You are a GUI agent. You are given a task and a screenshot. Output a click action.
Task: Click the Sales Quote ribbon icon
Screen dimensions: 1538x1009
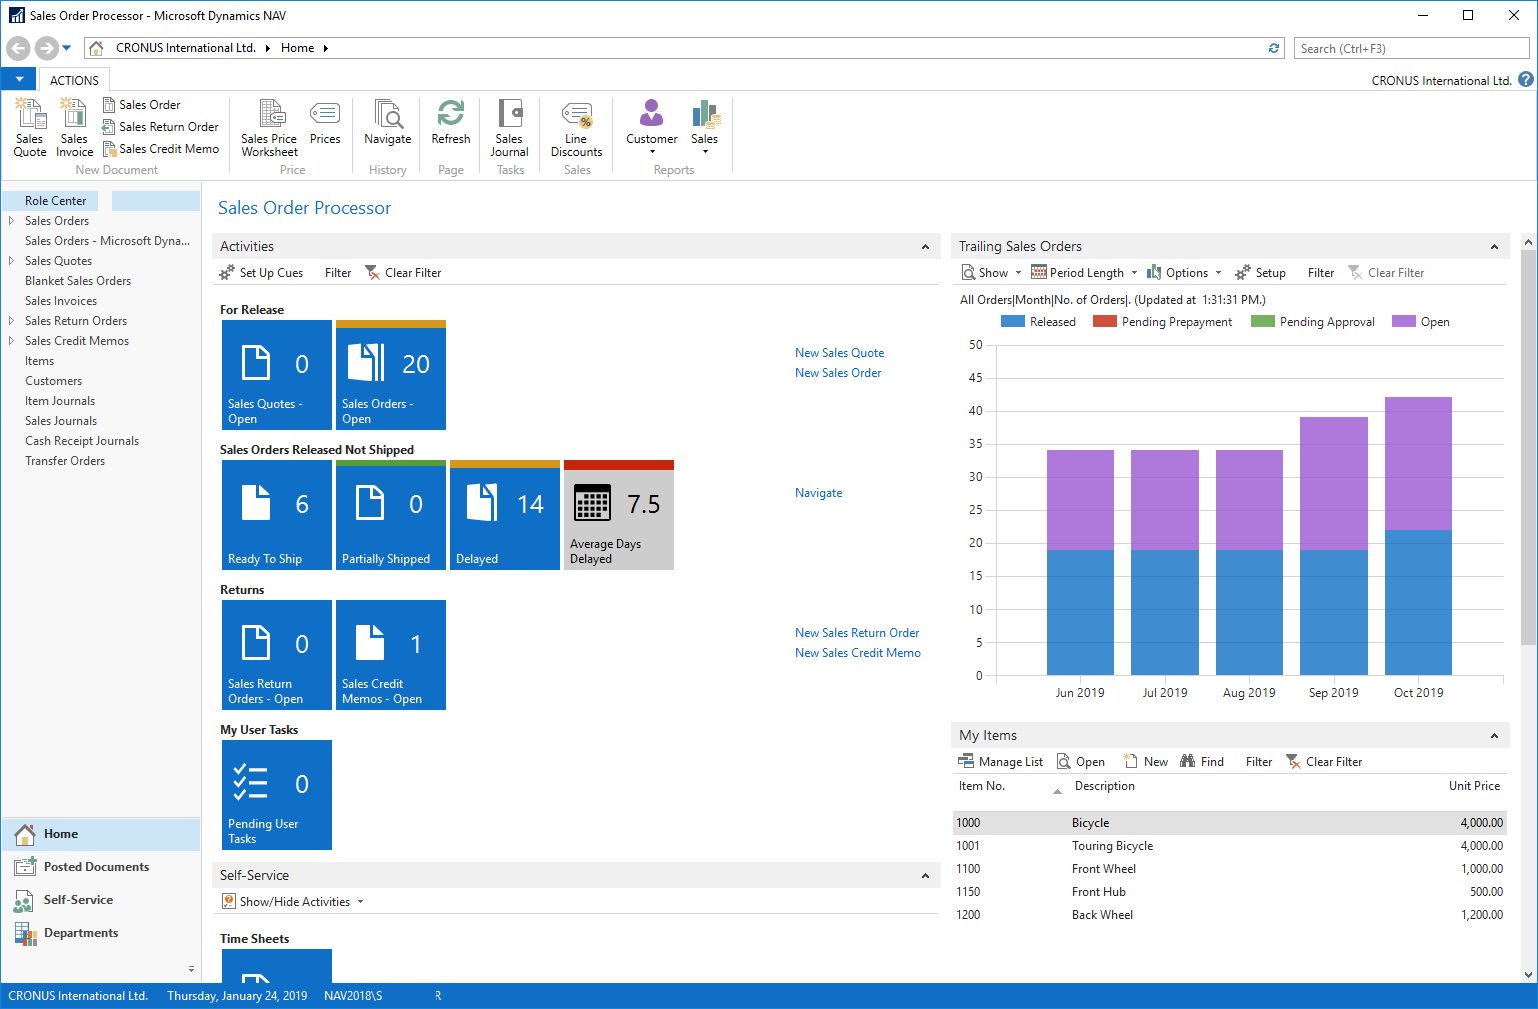(x=29, y=127)
